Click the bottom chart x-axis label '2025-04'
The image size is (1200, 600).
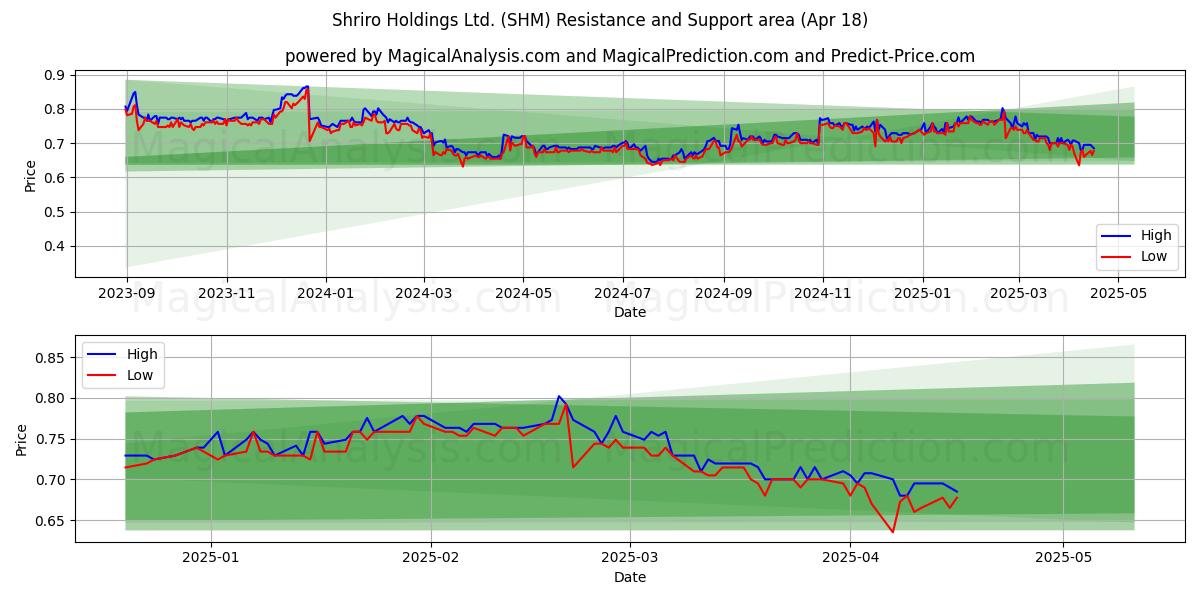coord(851,559)
